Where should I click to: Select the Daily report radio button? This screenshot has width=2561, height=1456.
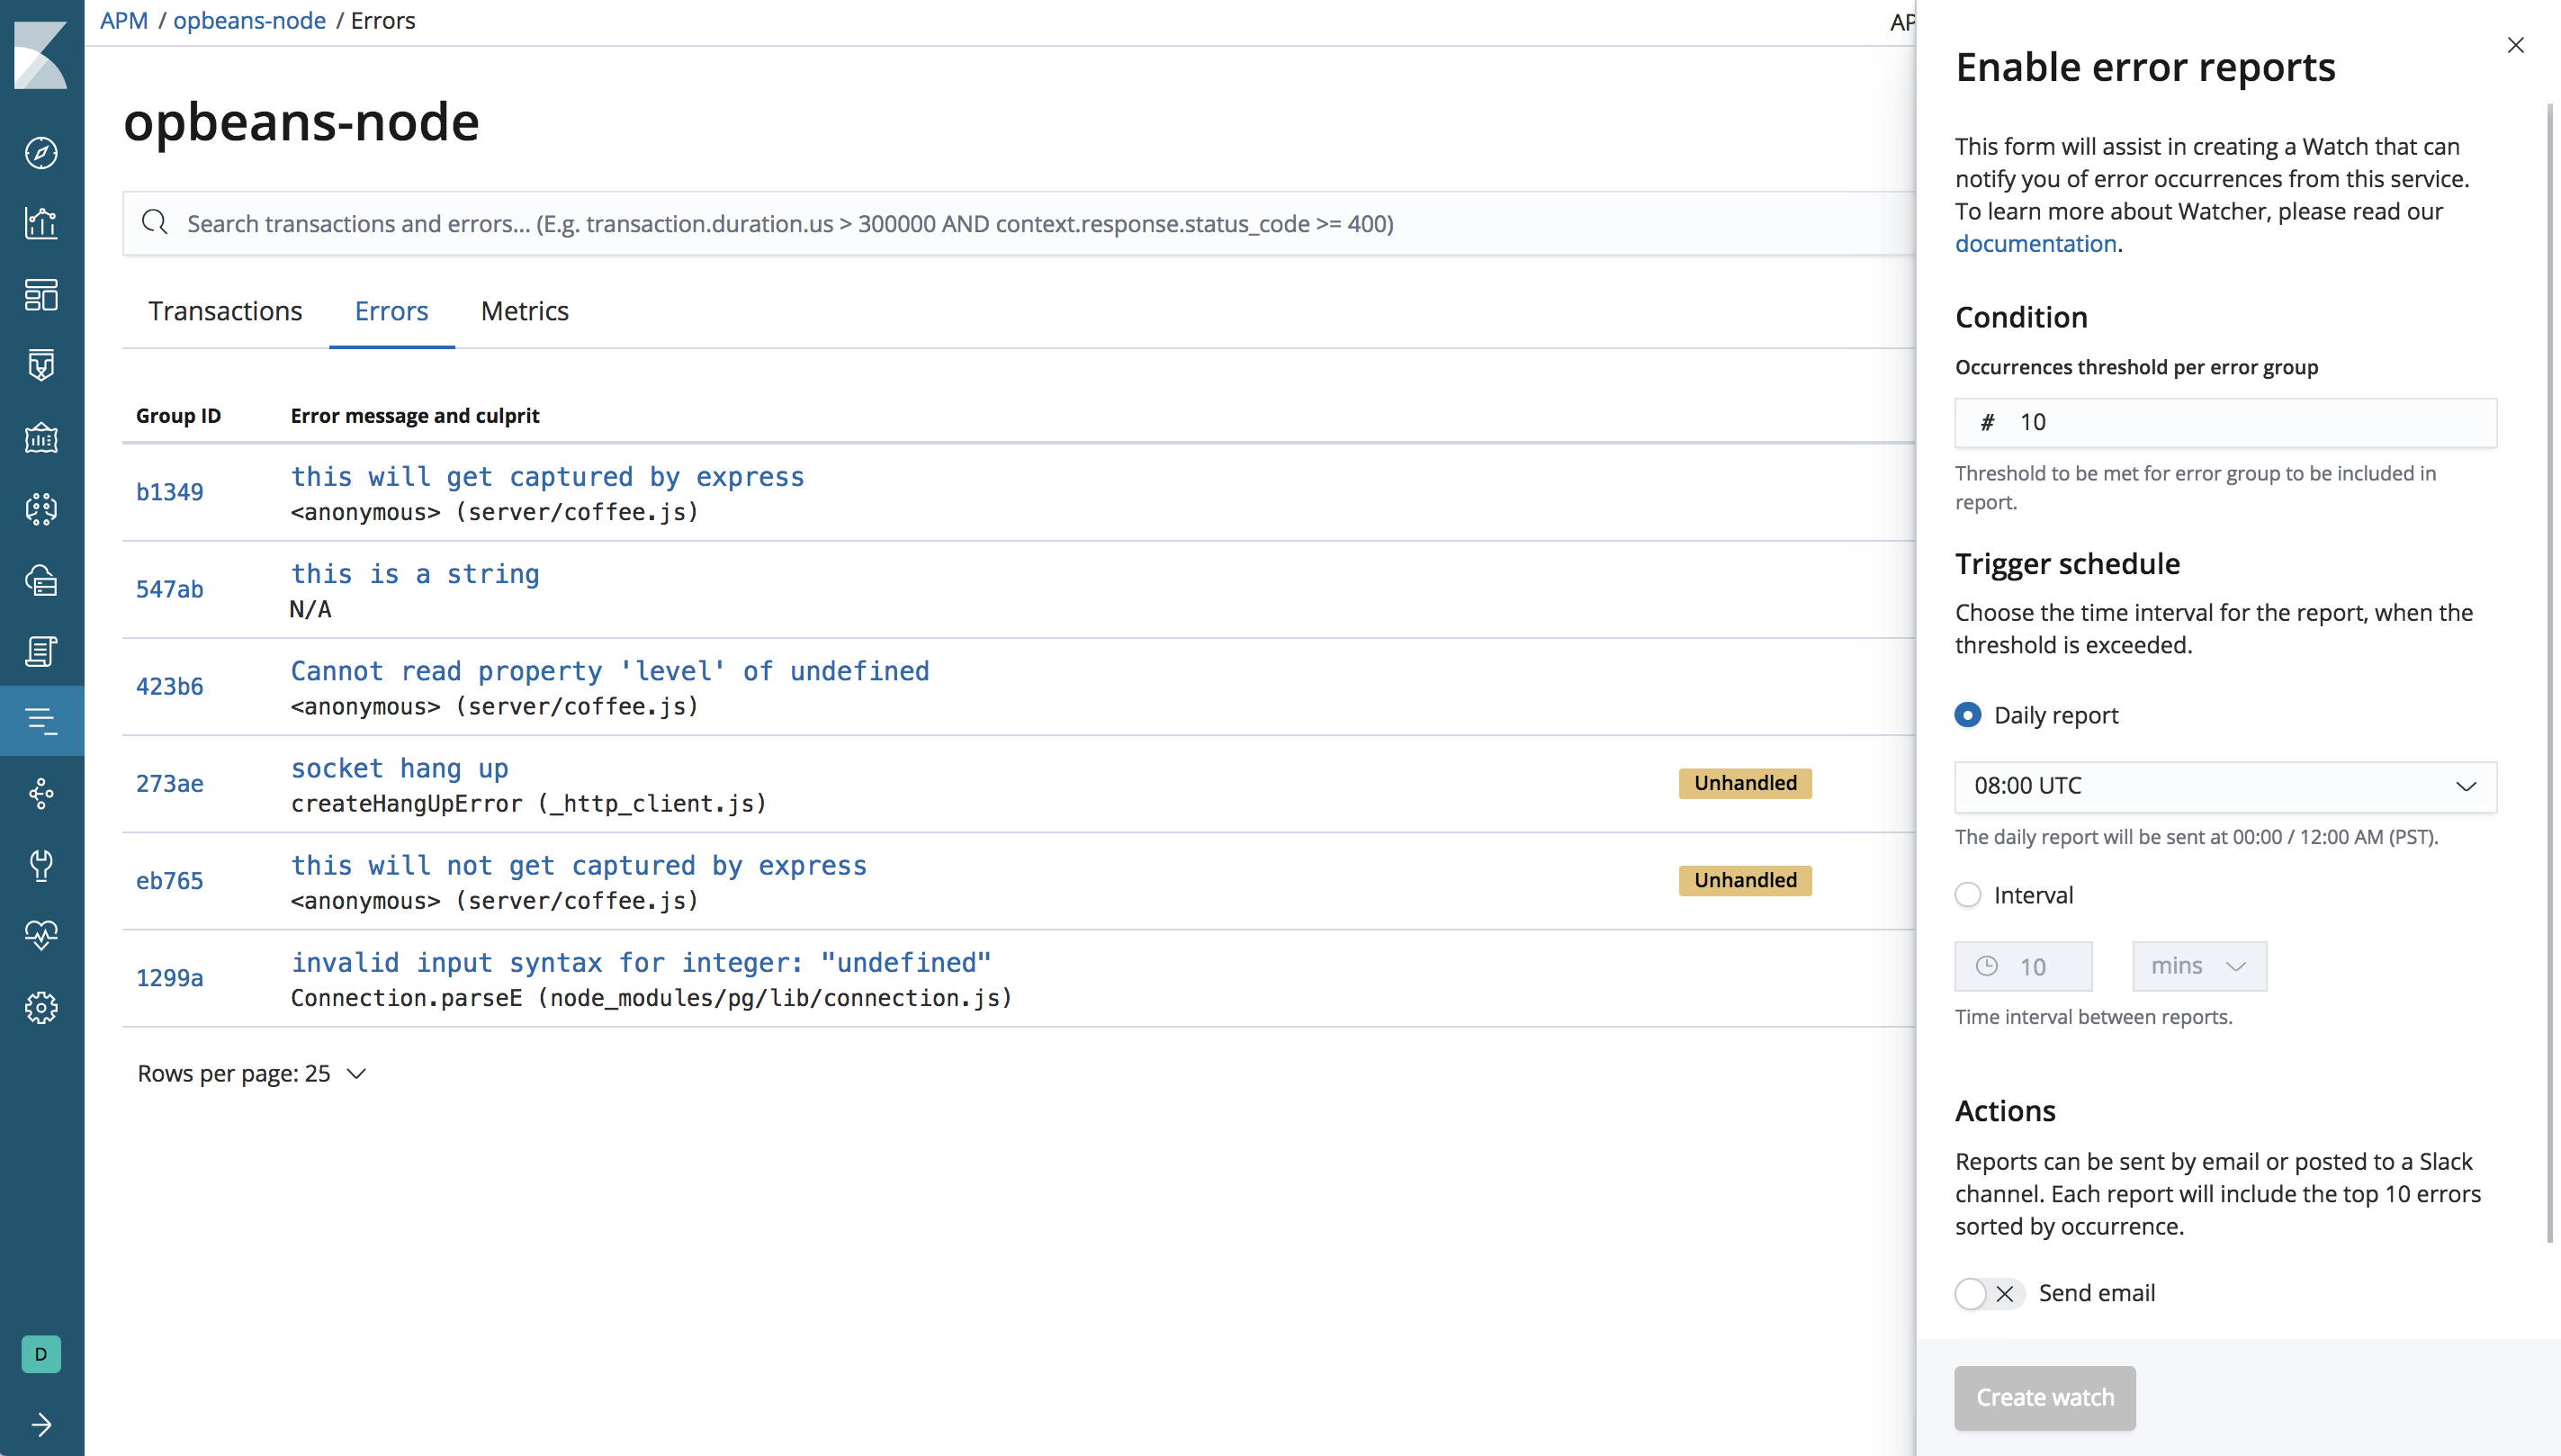1968,714
